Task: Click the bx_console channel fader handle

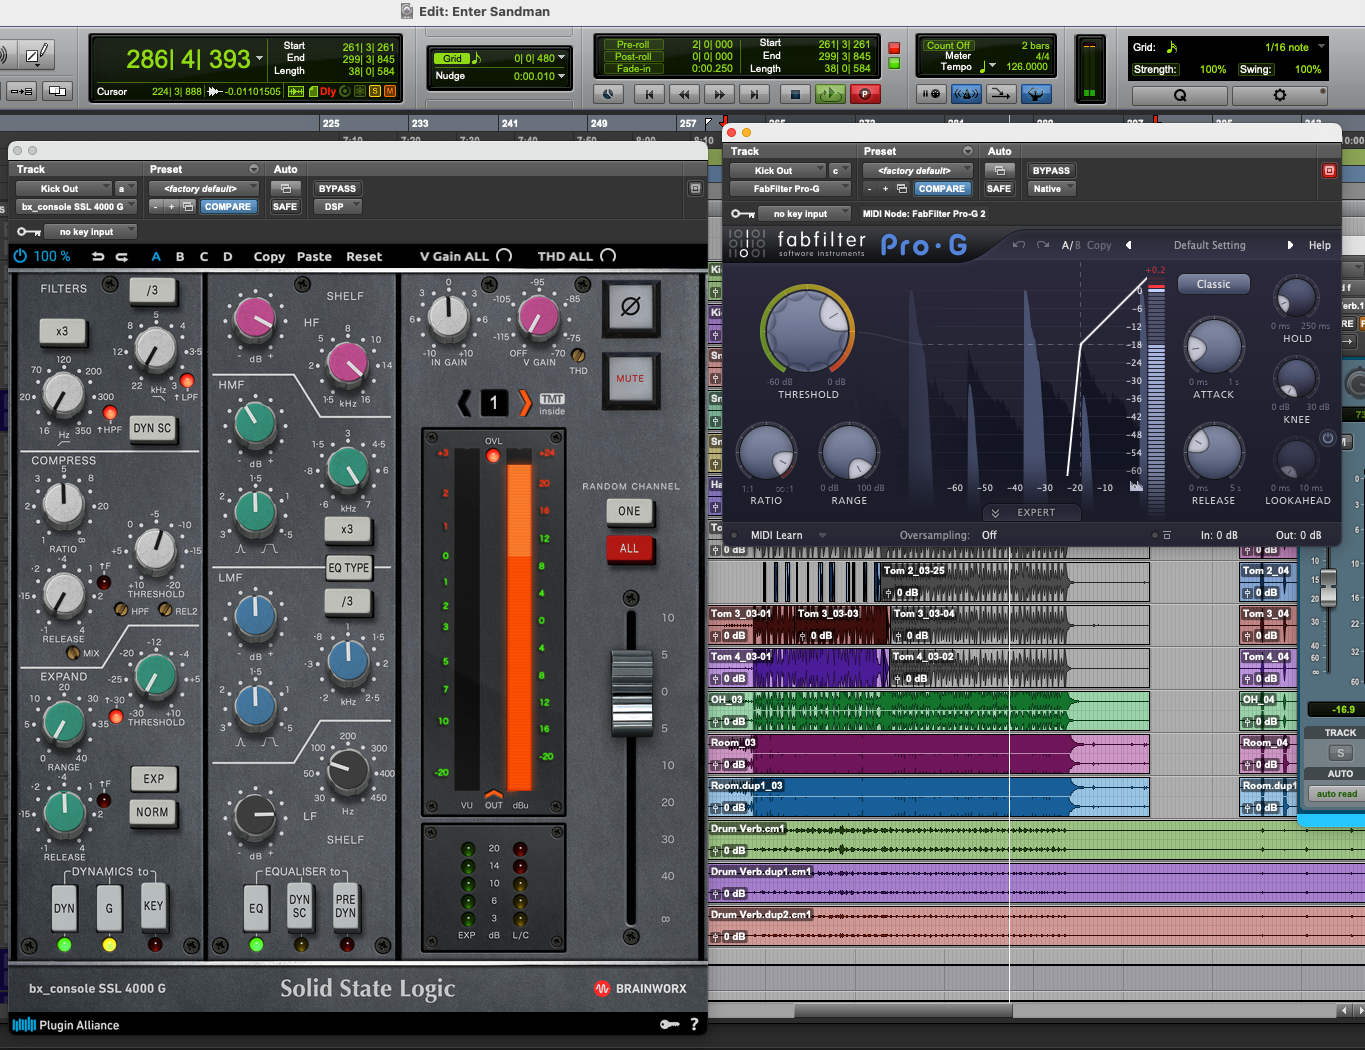Action: click(x=632, y=694)
